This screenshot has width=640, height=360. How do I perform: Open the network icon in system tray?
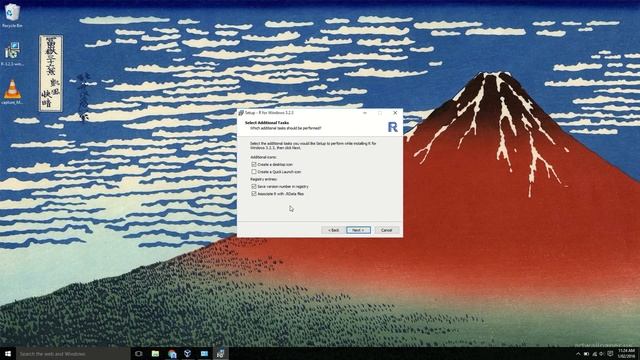[594, 354]
